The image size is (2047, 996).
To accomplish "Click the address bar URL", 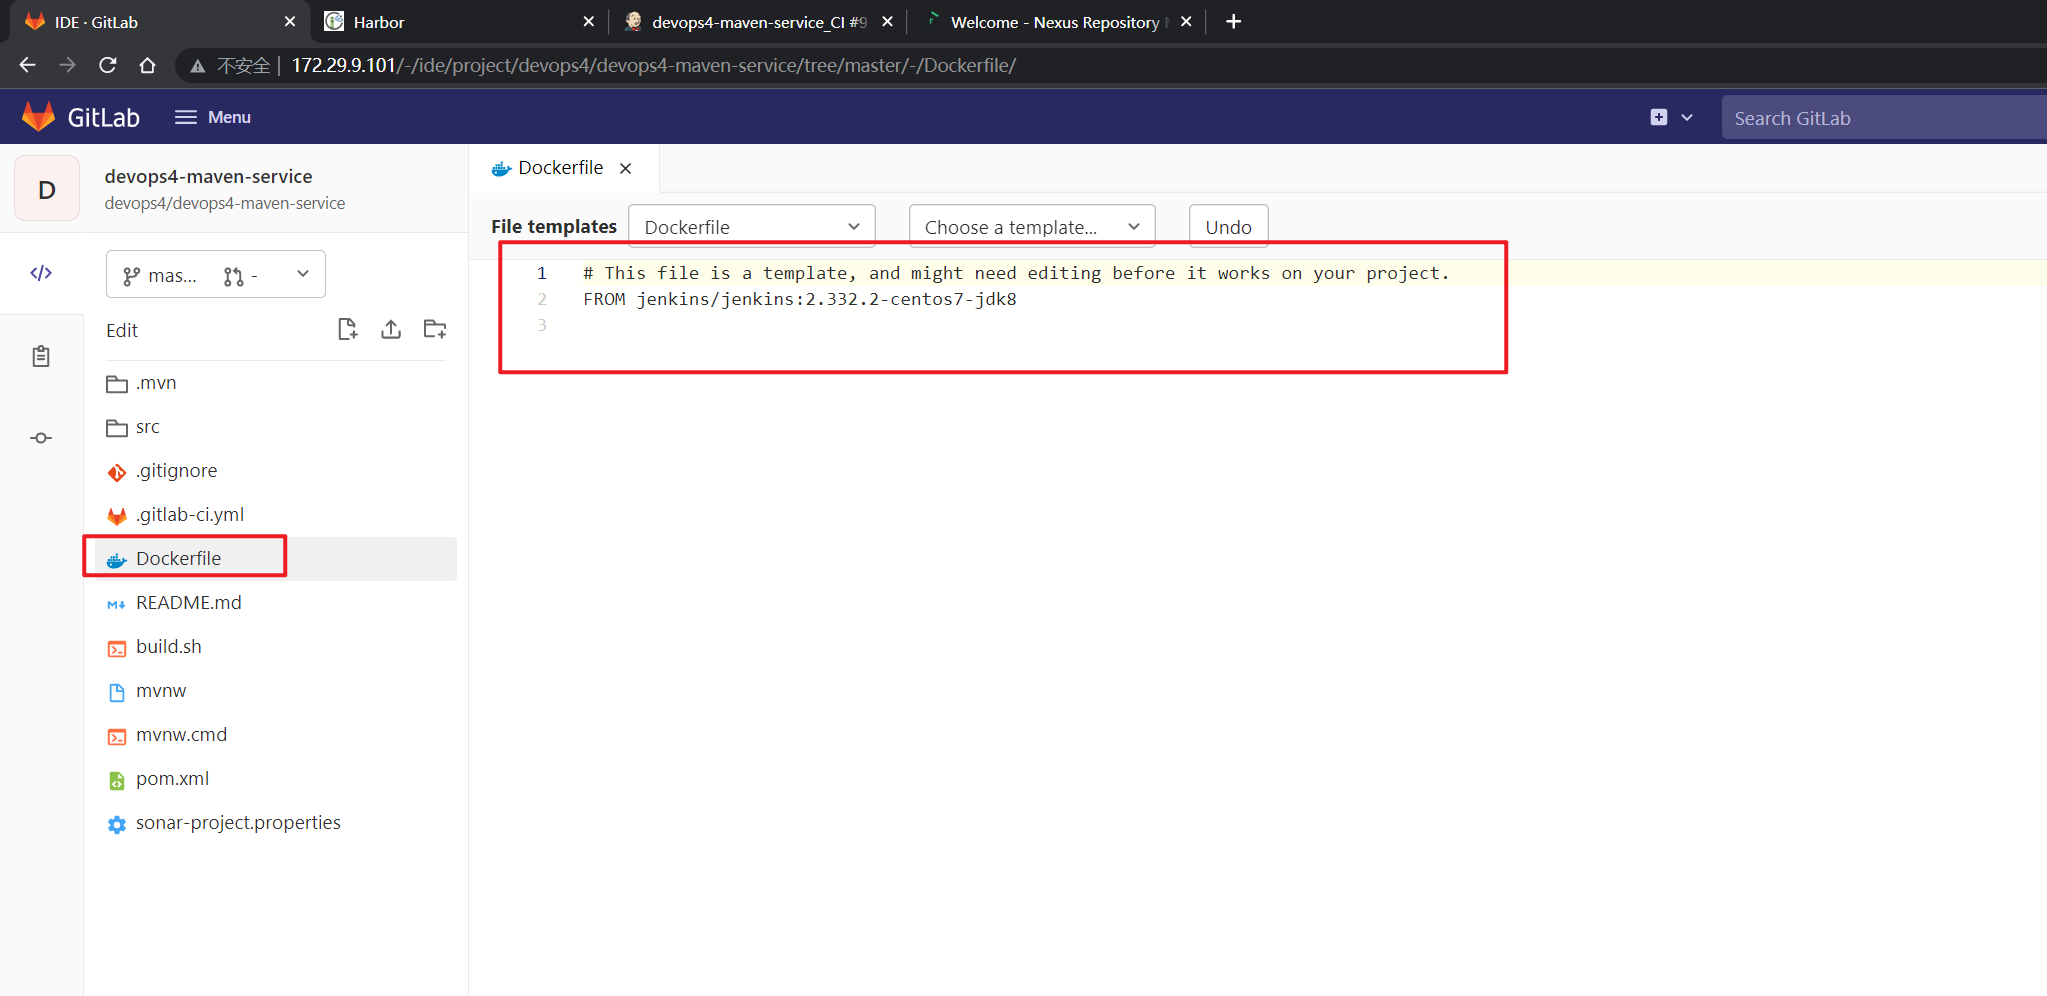I will [x=653, y=65].
